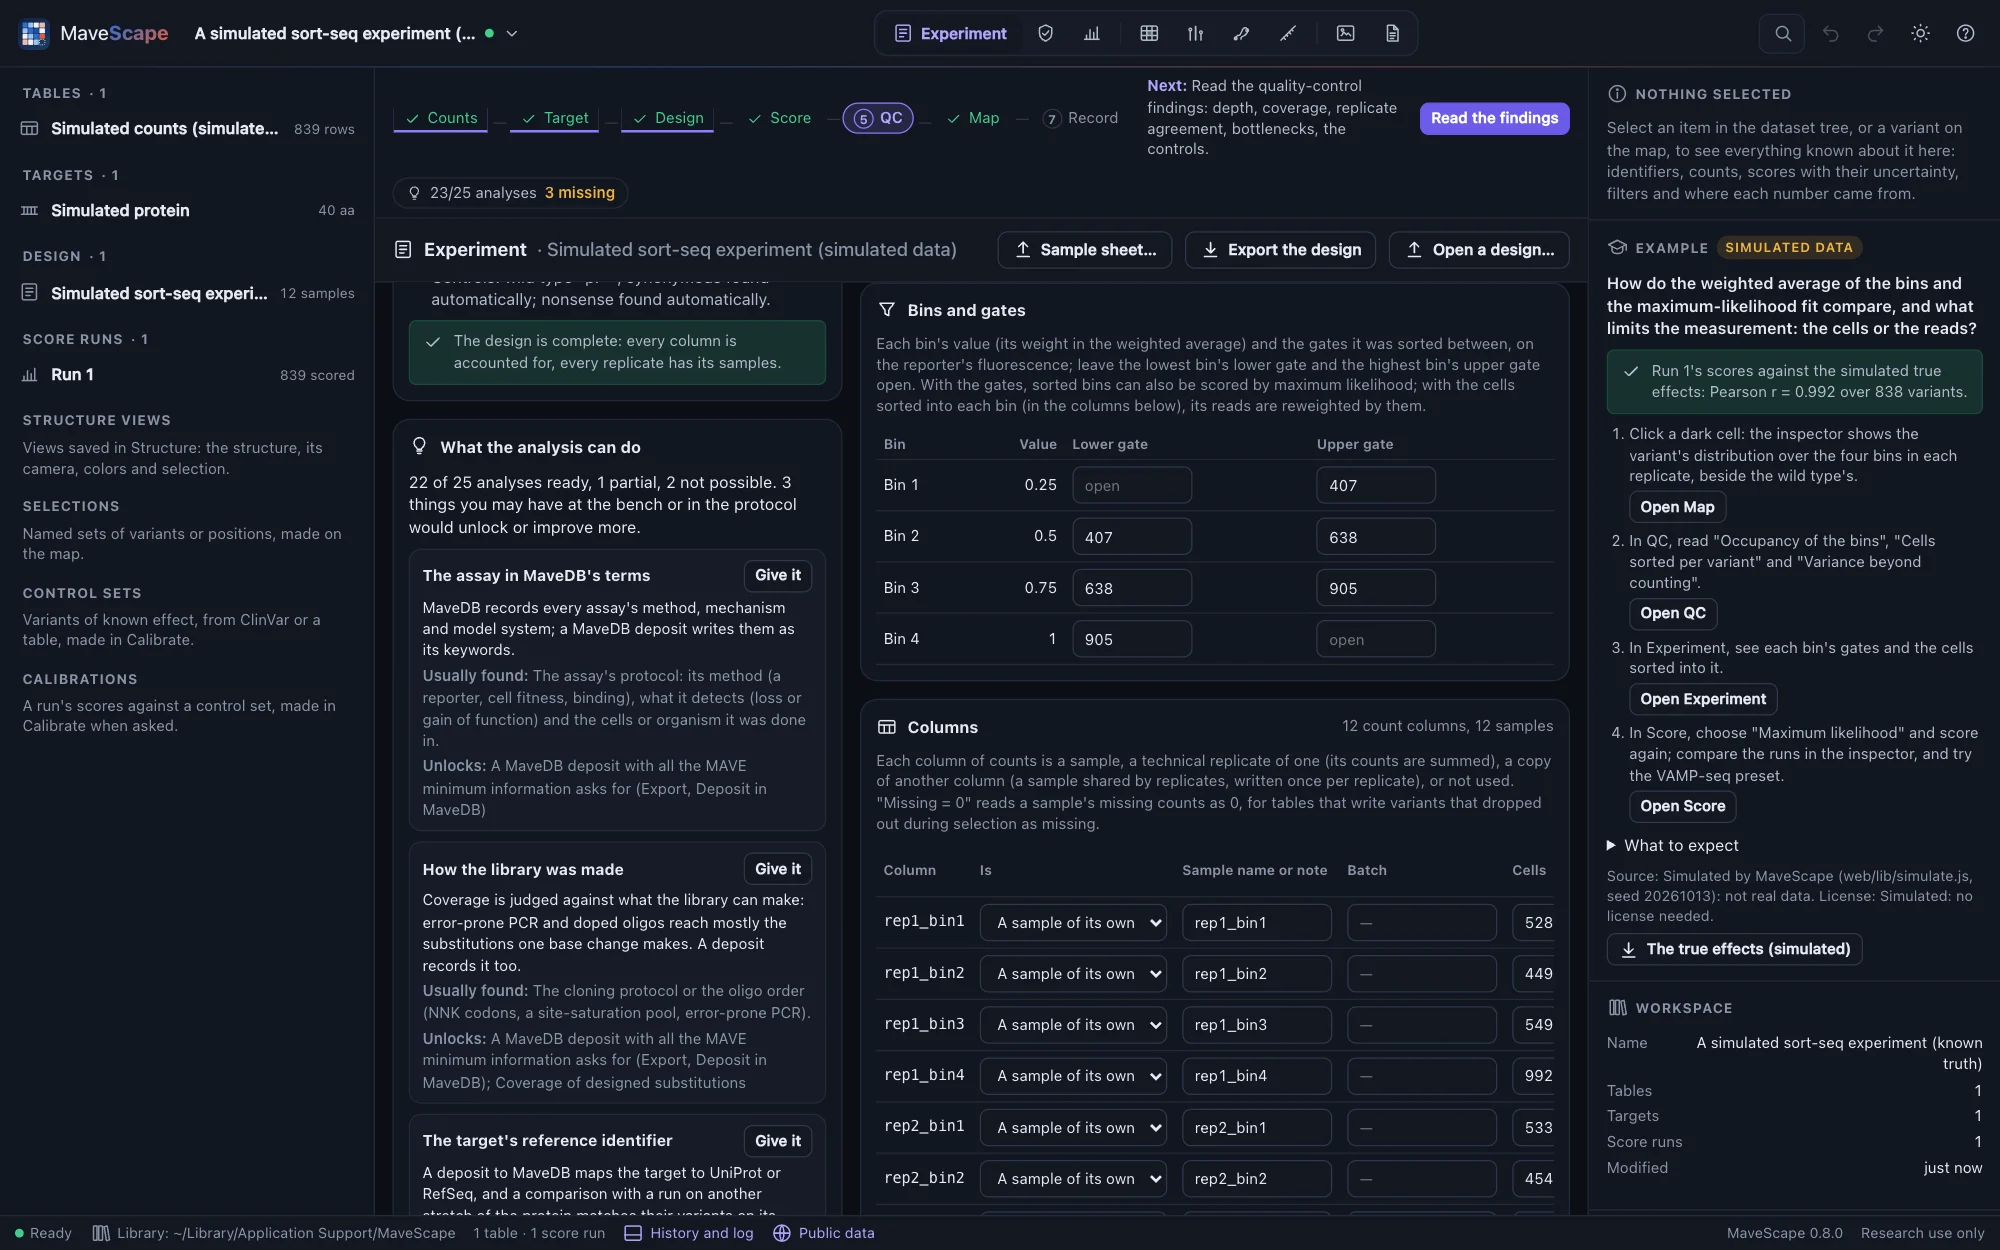Click the Bin 3 upper gate field

[1375, 588]
